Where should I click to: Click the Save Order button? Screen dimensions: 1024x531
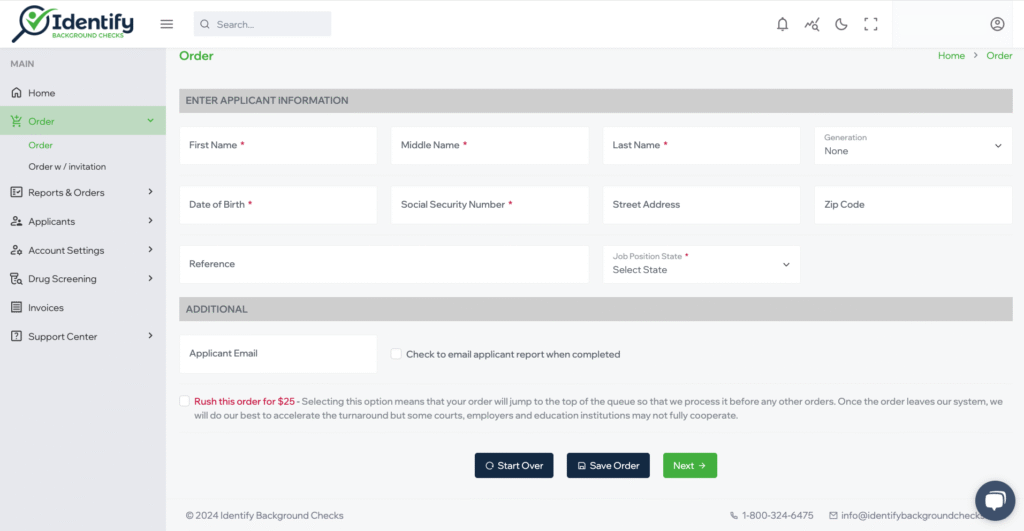pos(608,466)
